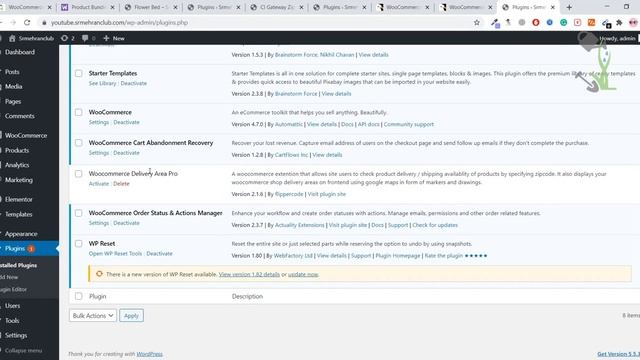640x360 pixels.
Task: Click See Library for Starter Templates
Action: click(102, 83)
